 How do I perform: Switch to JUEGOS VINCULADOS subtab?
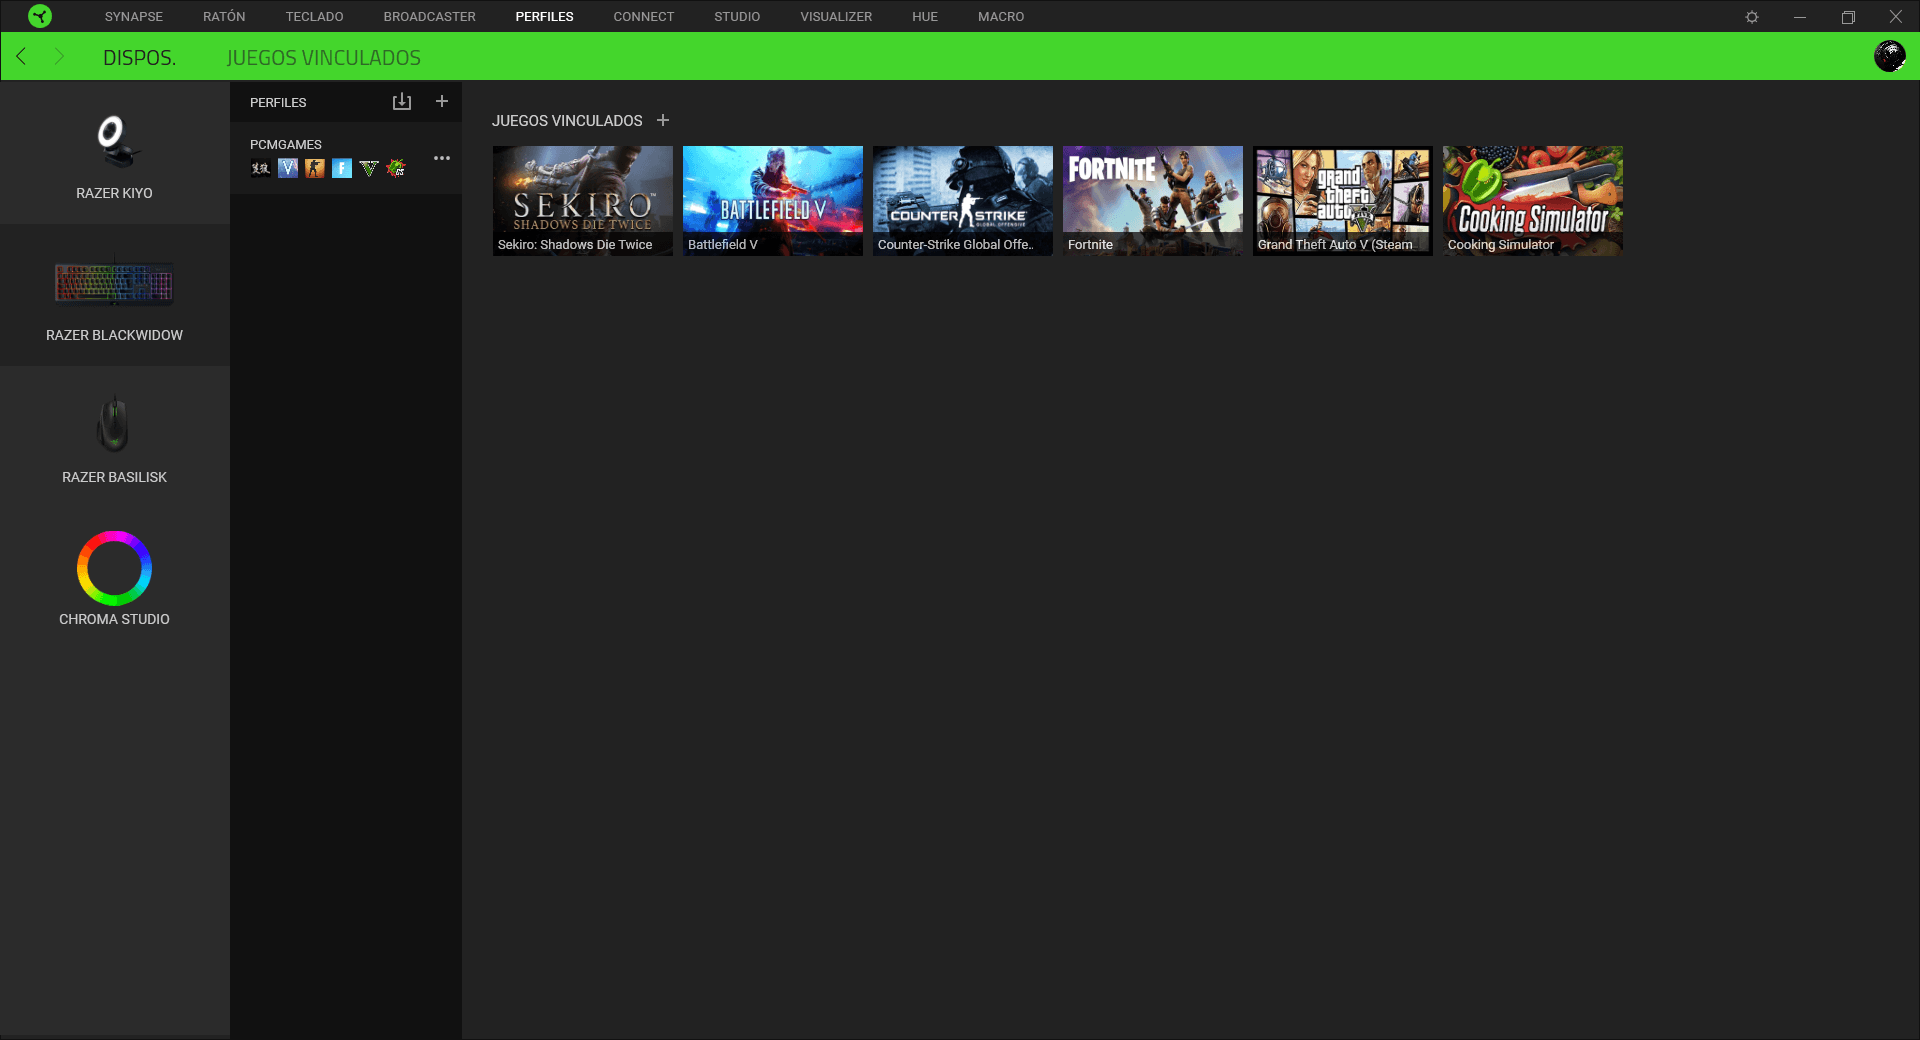(x=324, y=58)
